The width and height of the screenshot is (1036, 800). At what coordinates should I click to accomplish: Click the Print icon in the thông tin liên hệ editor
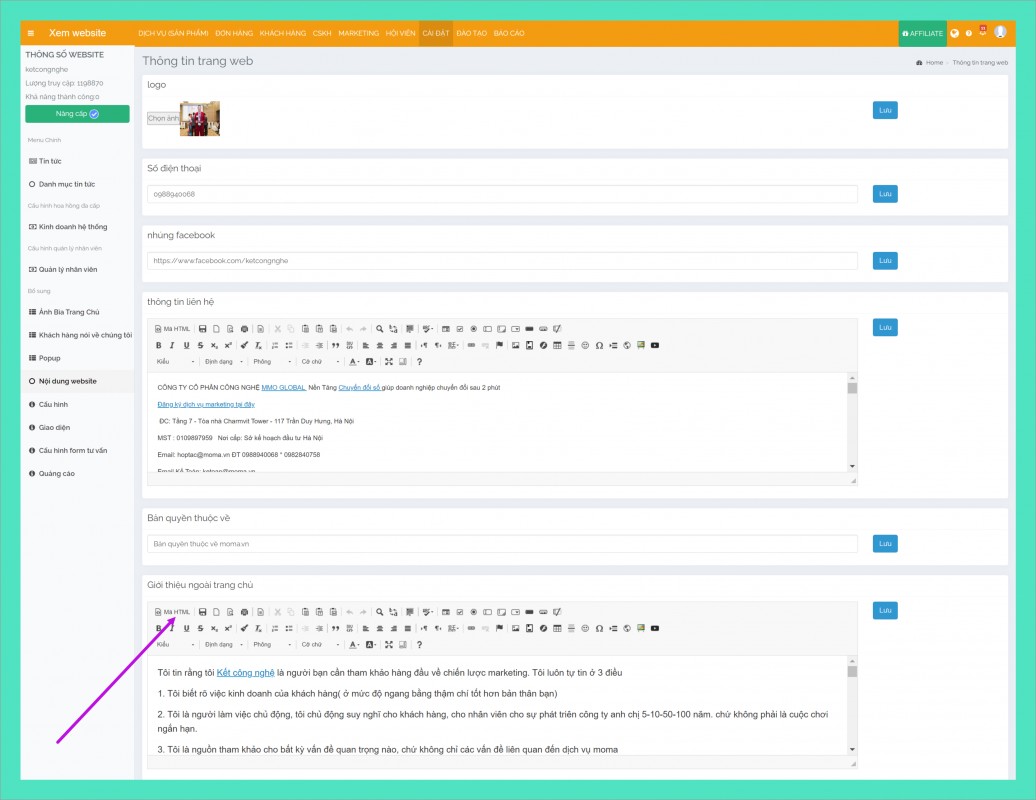pyautogui.click(x=244, y=329)
